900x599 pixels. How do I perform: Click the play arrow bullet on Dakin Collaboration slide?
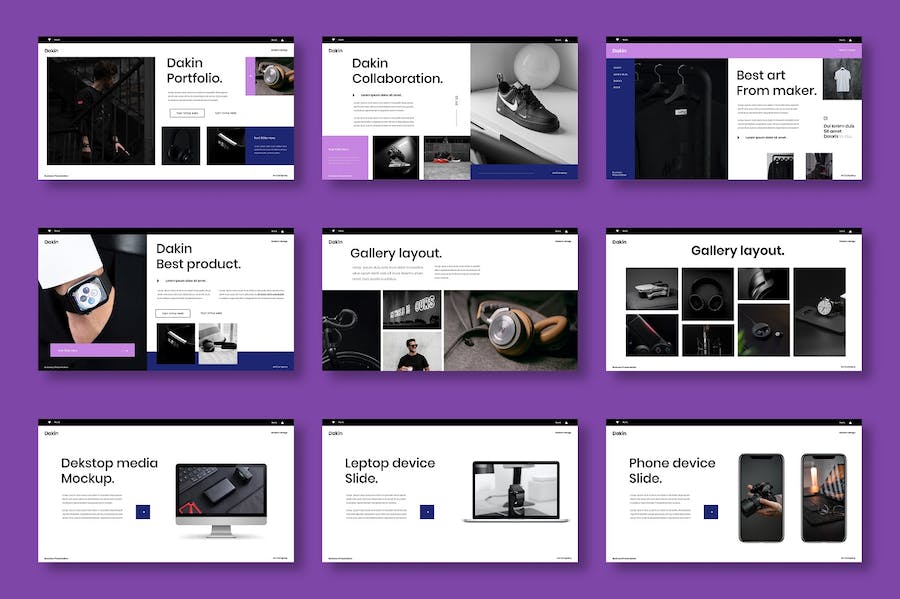(x=353, y=96)
